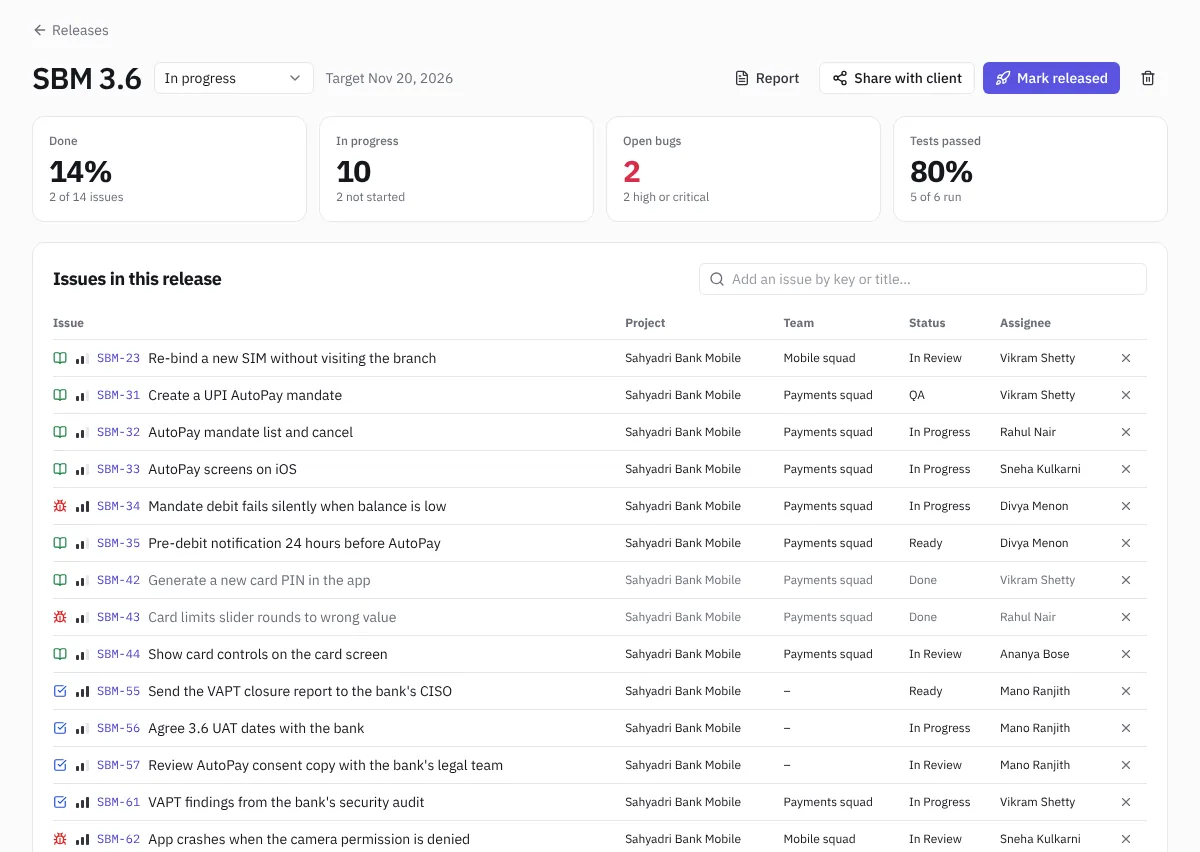Remove SBM-56 with its X button

click(x=1126, y=728)
